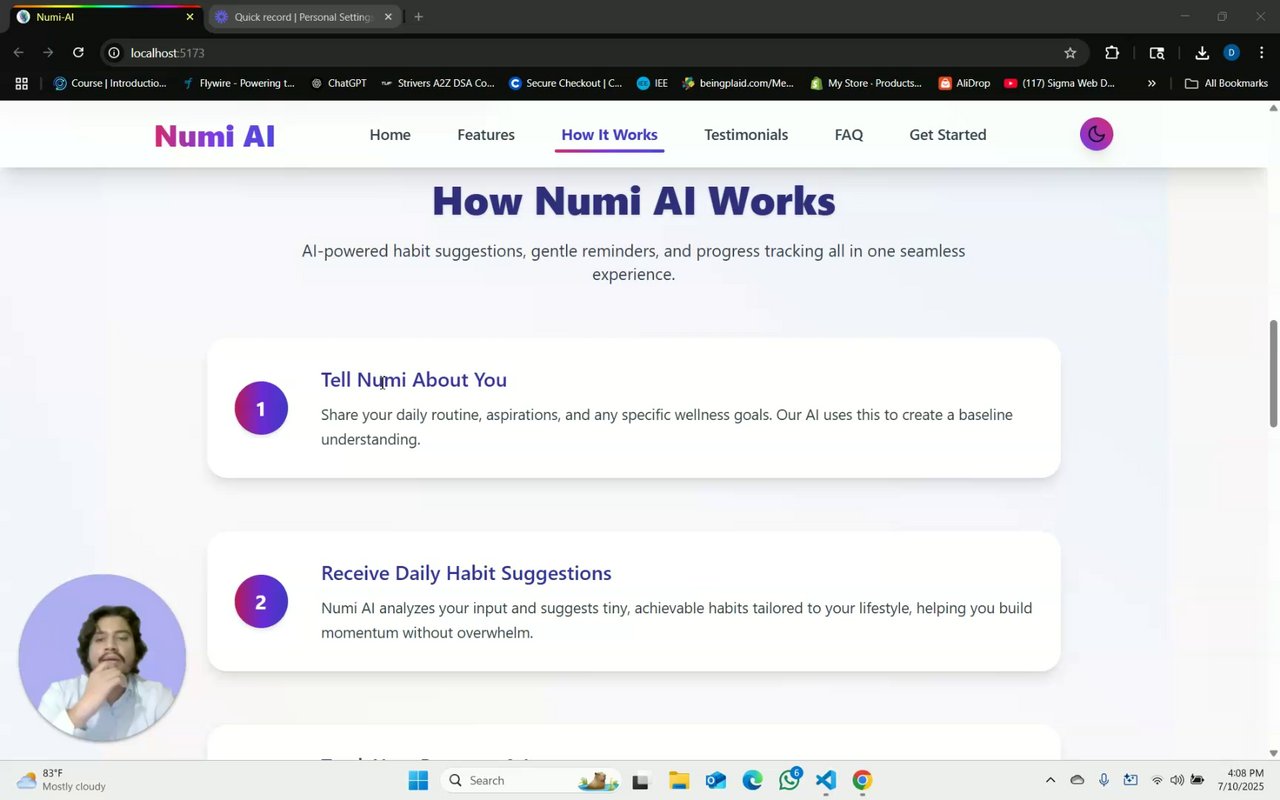Open Task View from the taskbar
This screenshot has height=800, width=1280.
point(641,780)
